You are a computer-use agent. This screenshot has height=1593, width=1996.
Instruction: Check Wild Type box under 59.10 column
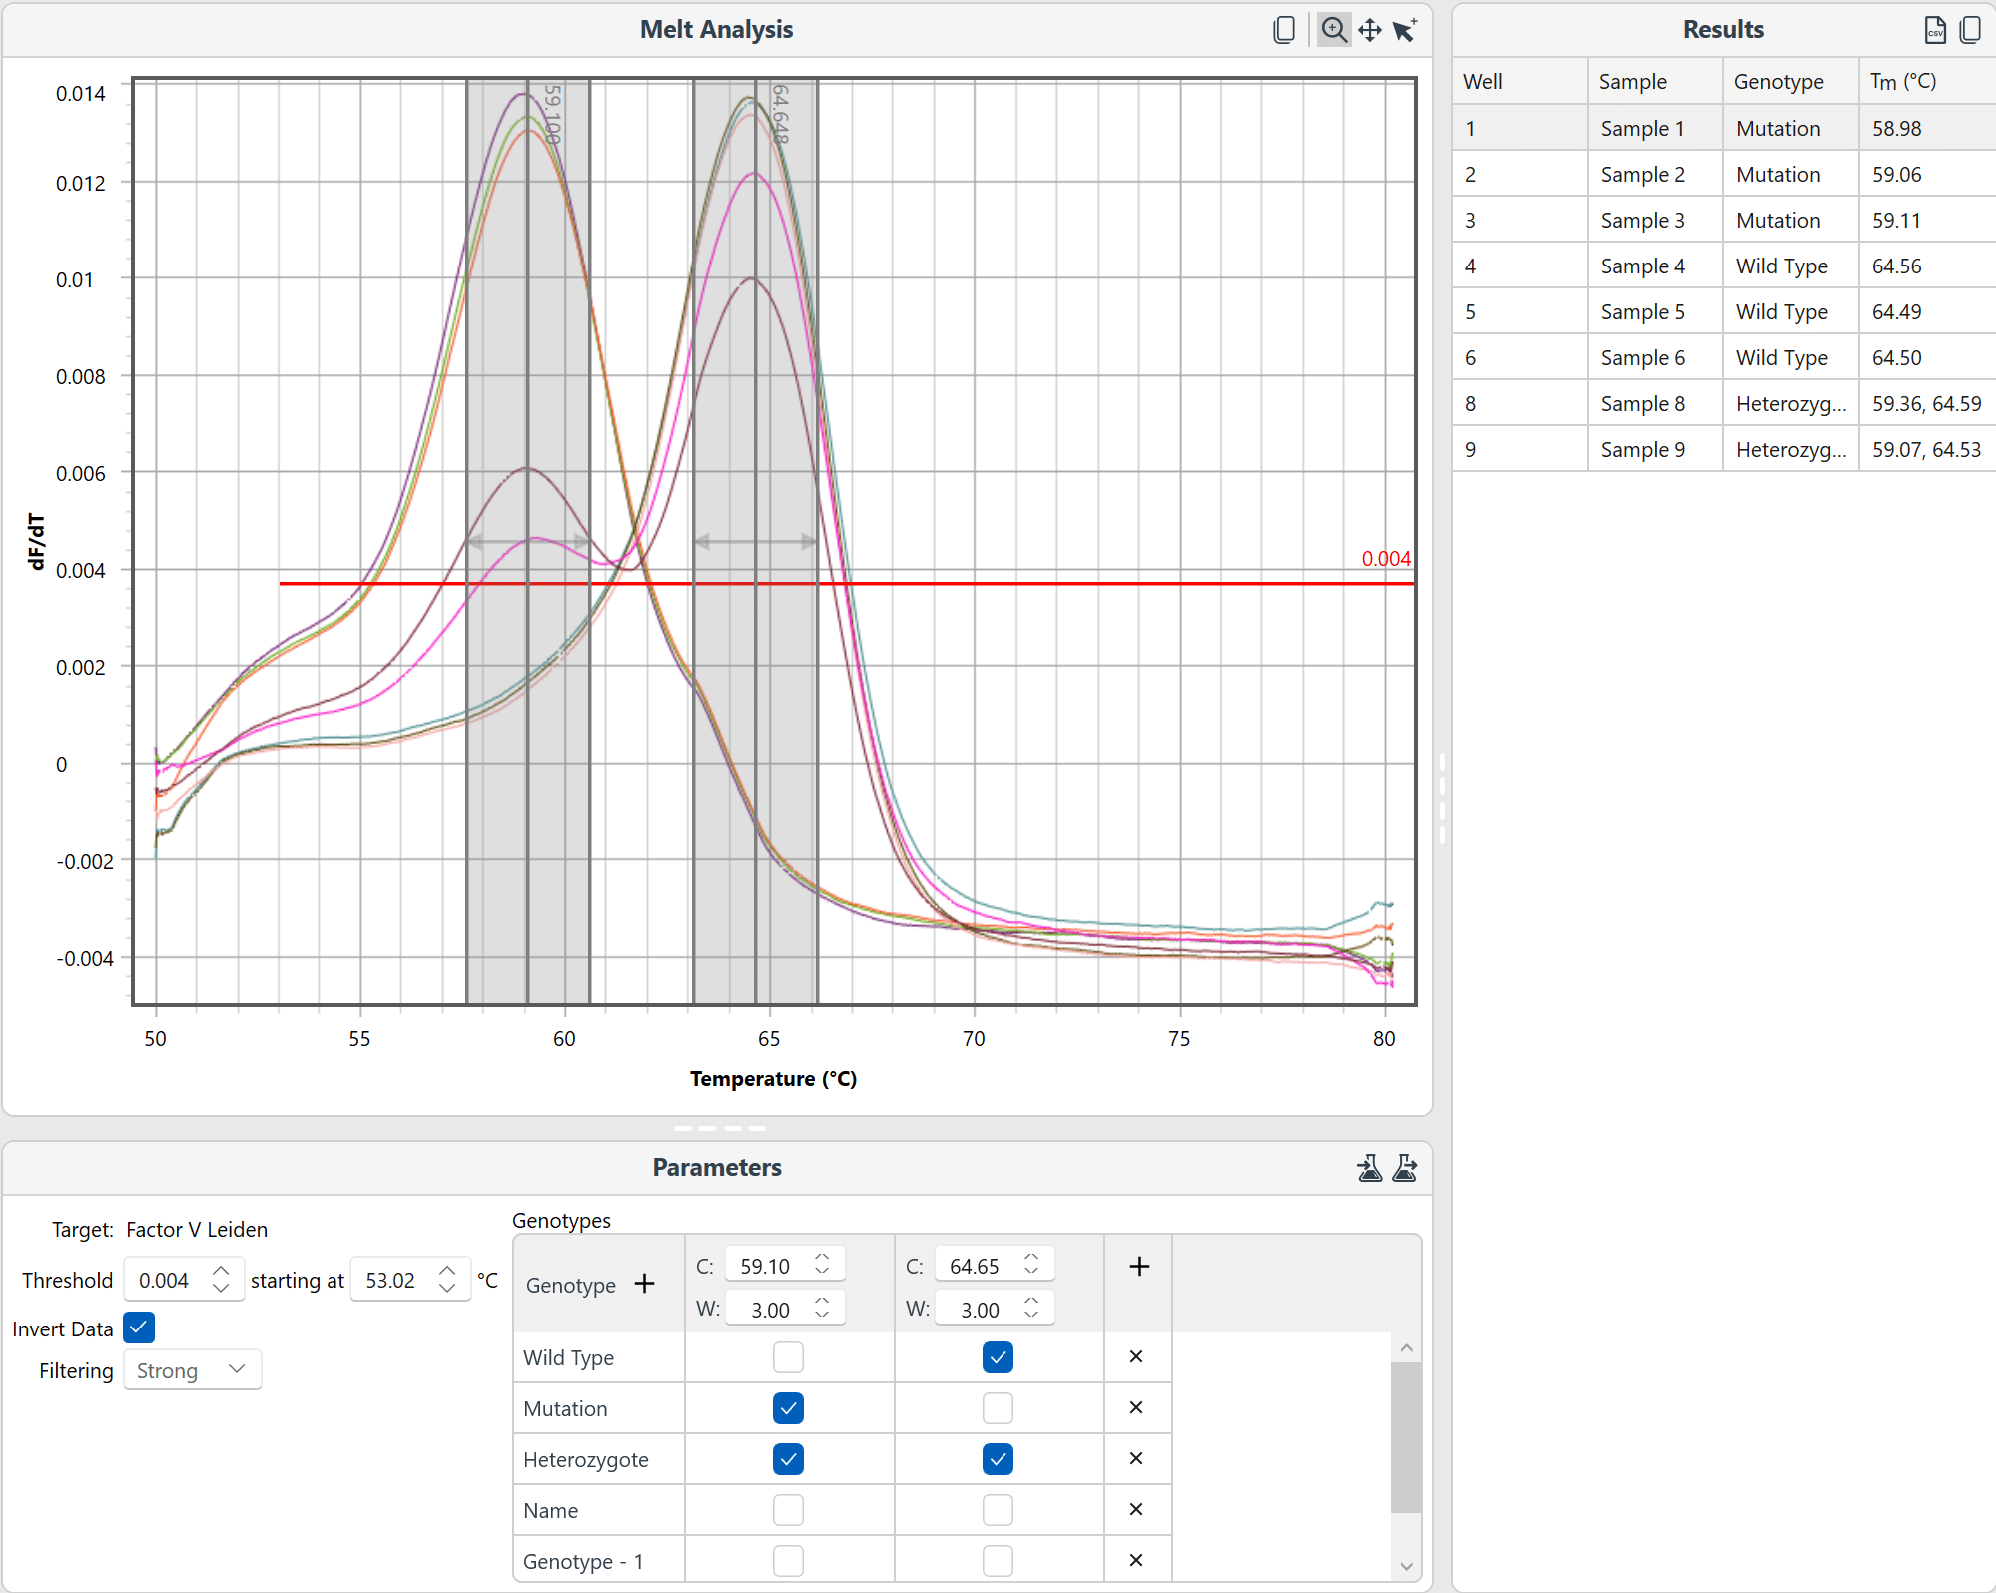[x=788, y=1357]
